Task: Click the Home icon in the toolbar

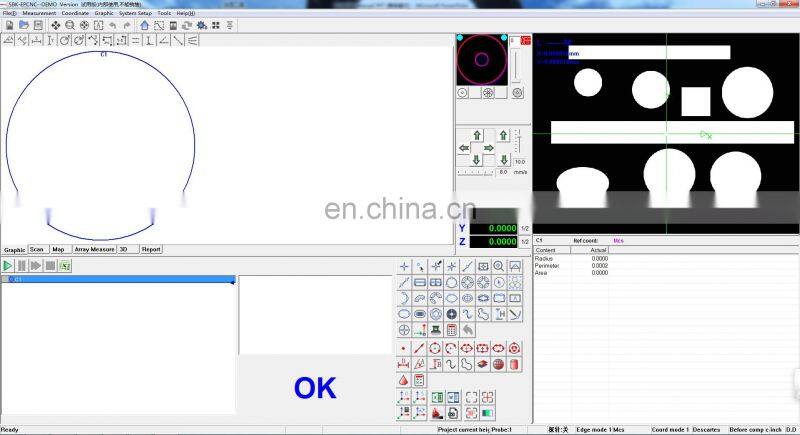Action: [145, 25]
